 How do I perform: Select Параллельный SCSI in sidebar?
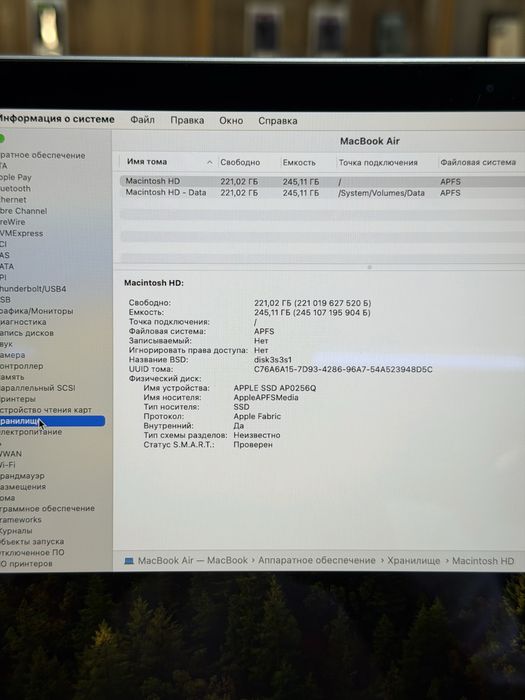tap(38, 388)
